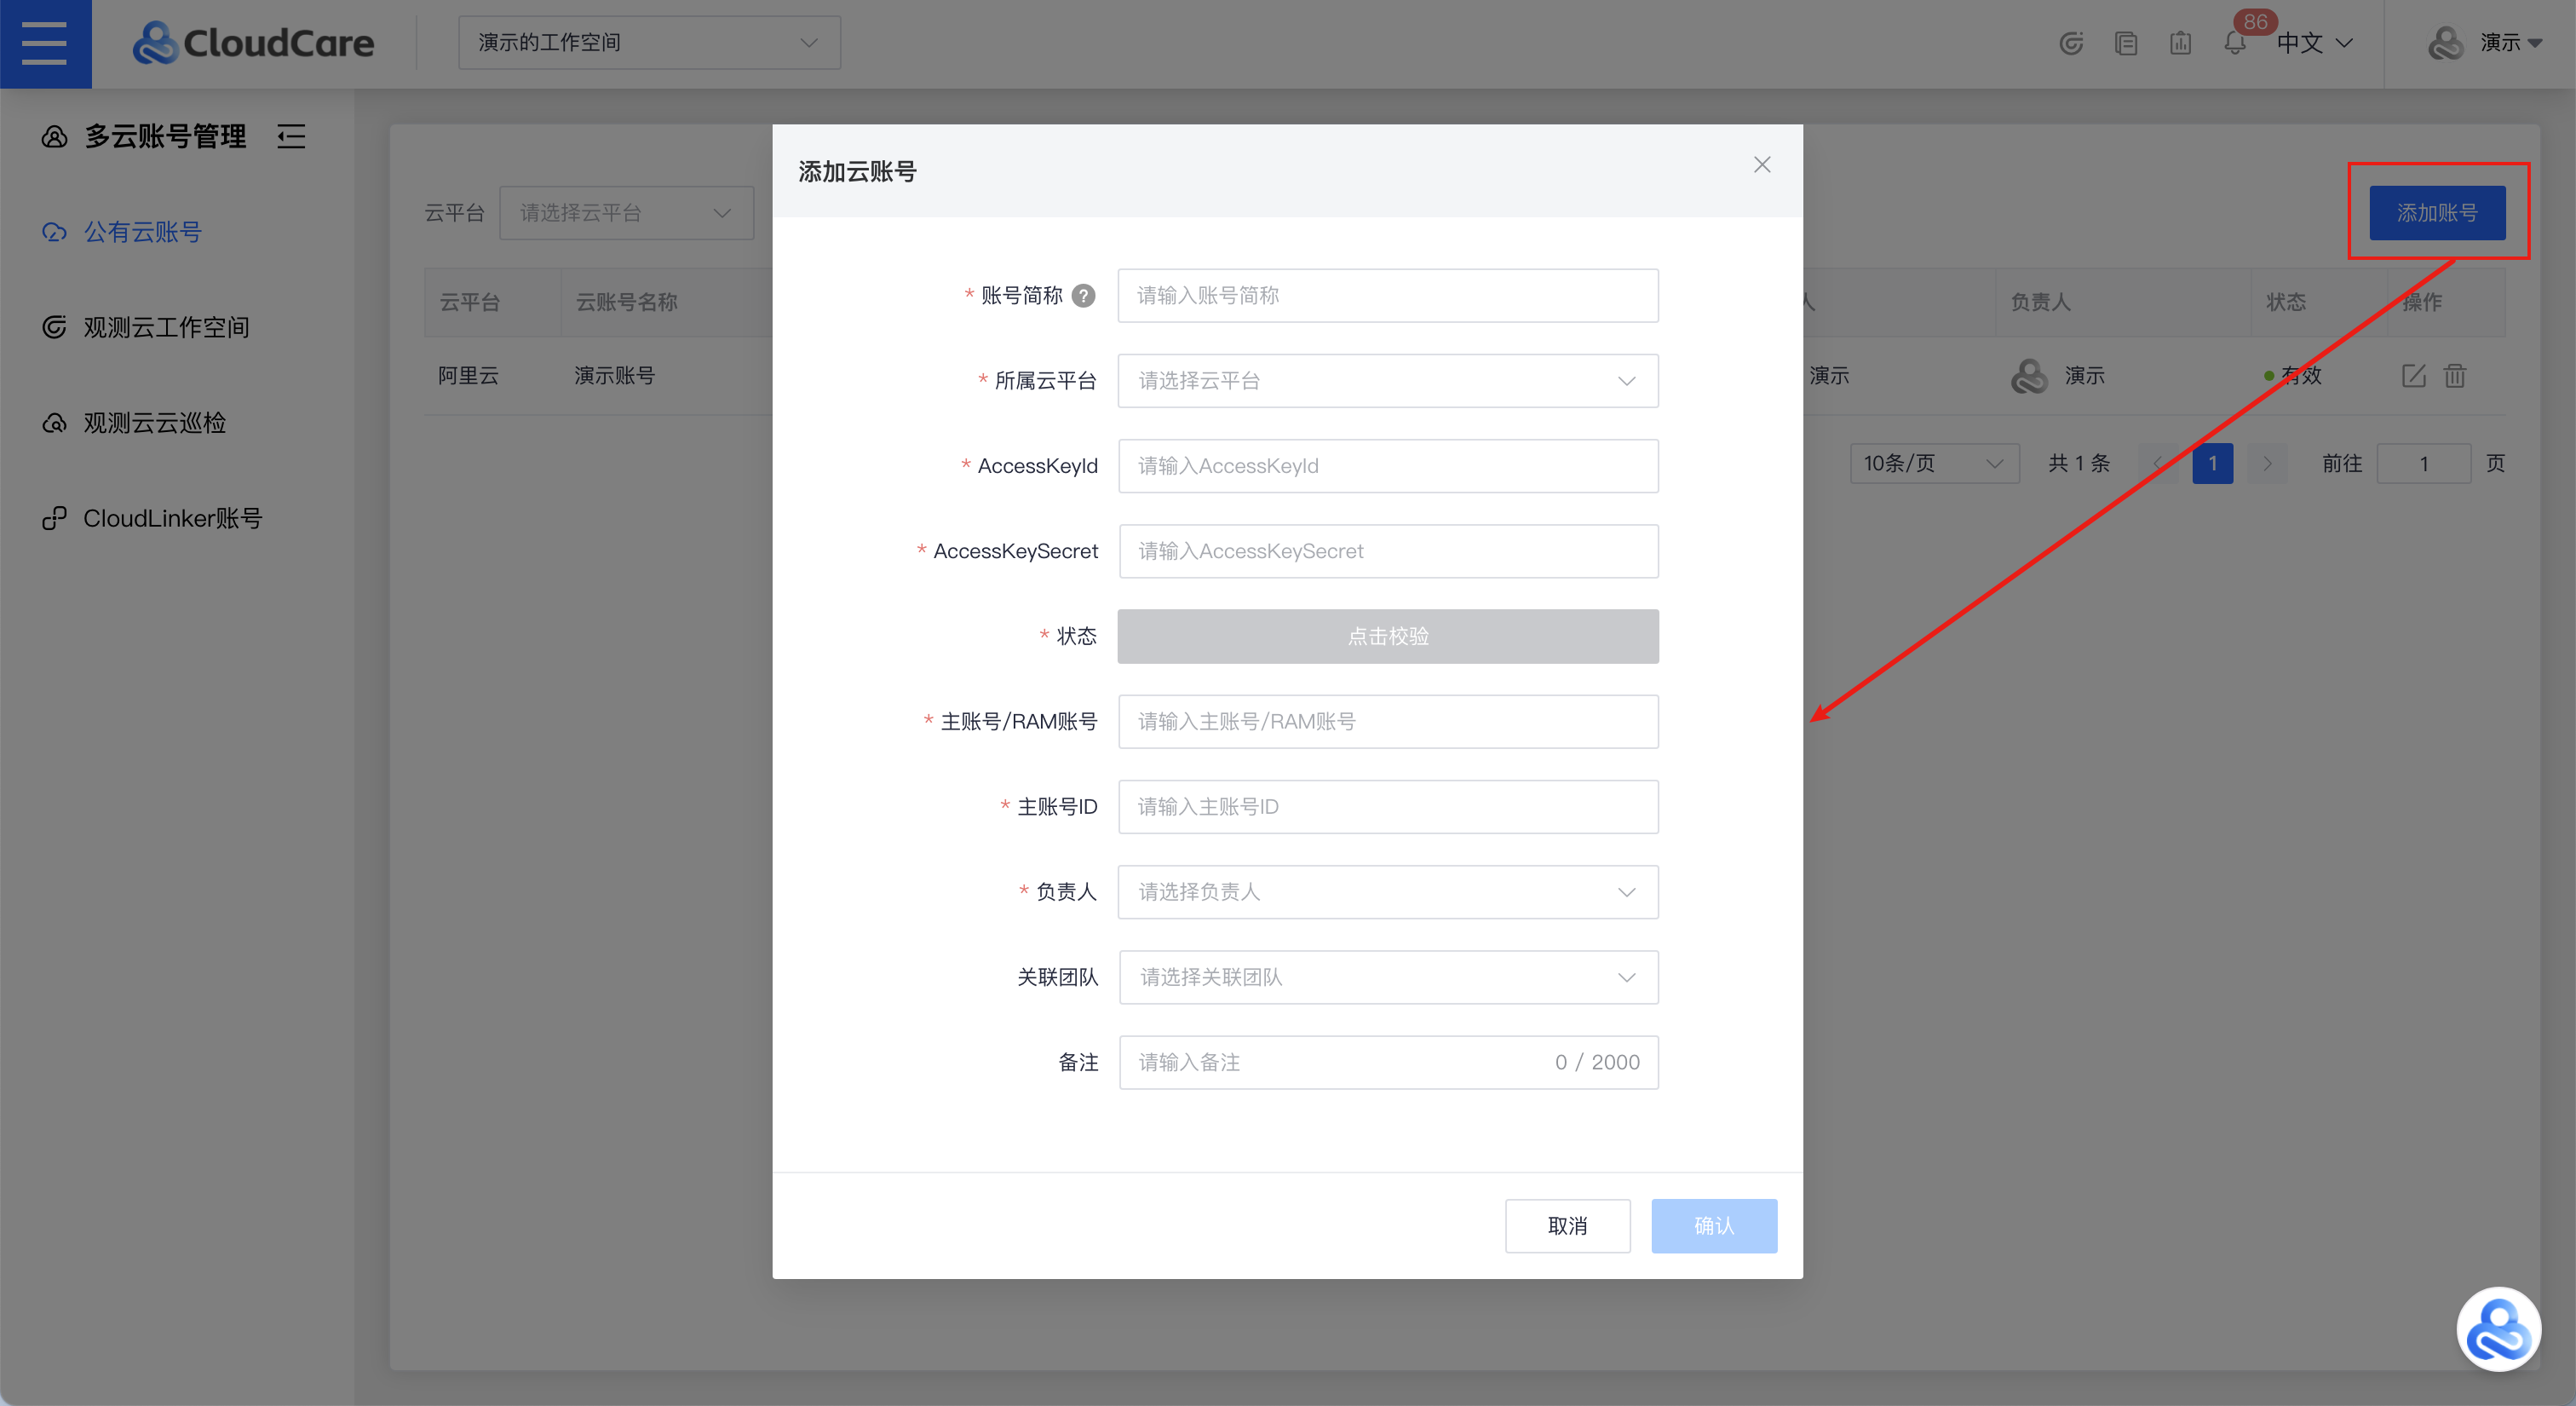The height and width of the screenshot is (1406, 2576).
Task: Expand the 关联团队 dropdown
Action: click(x=1387, y=977)
